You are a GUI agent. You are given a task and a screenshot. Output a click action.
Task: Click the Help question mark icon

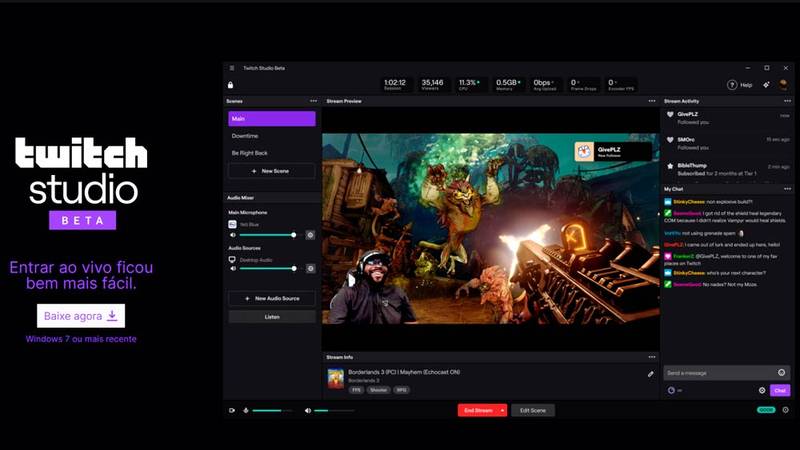[732, 85]
